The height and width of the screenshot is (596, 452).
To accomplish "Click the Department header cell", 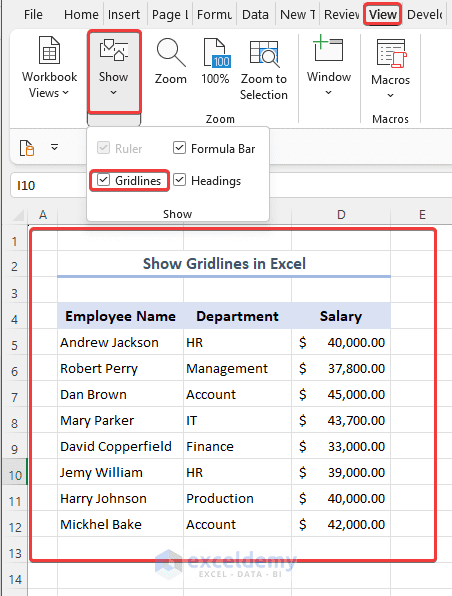I will pos(238,316).
